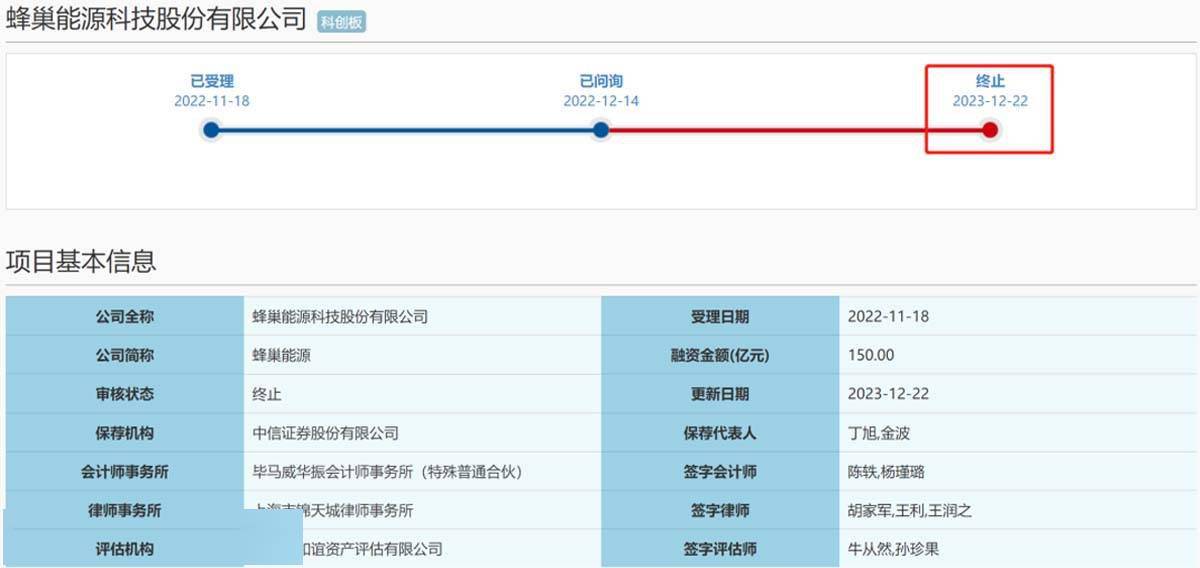1200x568 pixels.
Task: Select the 已受理 stage label
Action: (212, 81)
